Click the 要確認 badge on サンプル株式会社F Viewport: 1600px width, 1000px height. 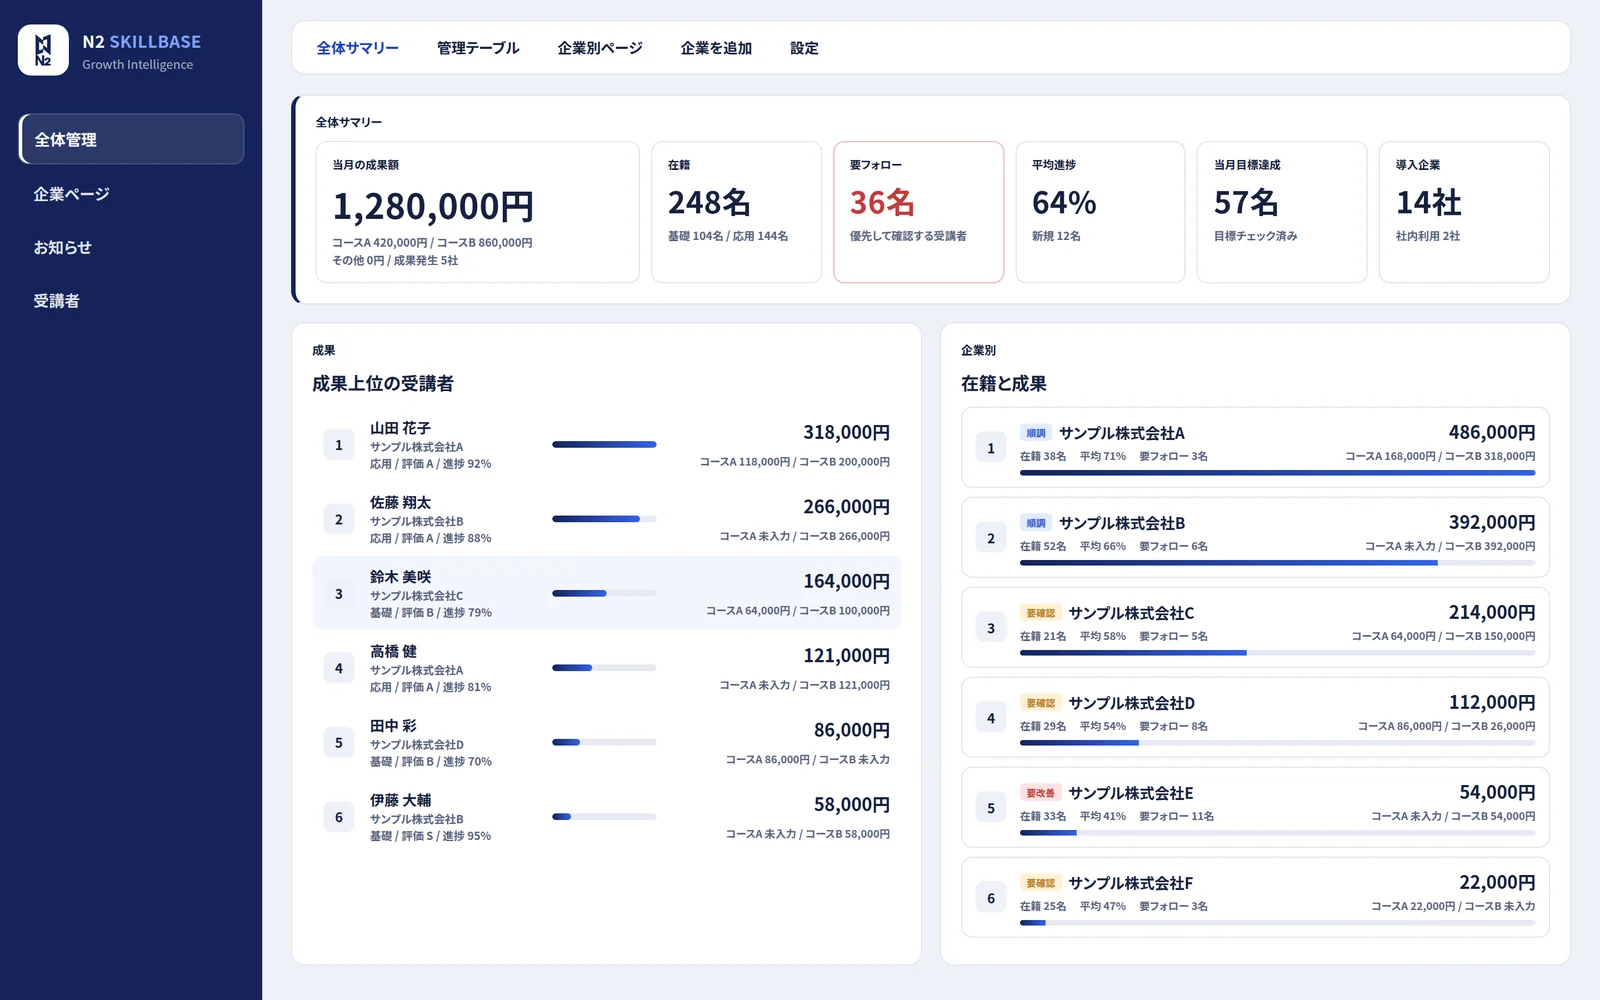[1040, 883]
